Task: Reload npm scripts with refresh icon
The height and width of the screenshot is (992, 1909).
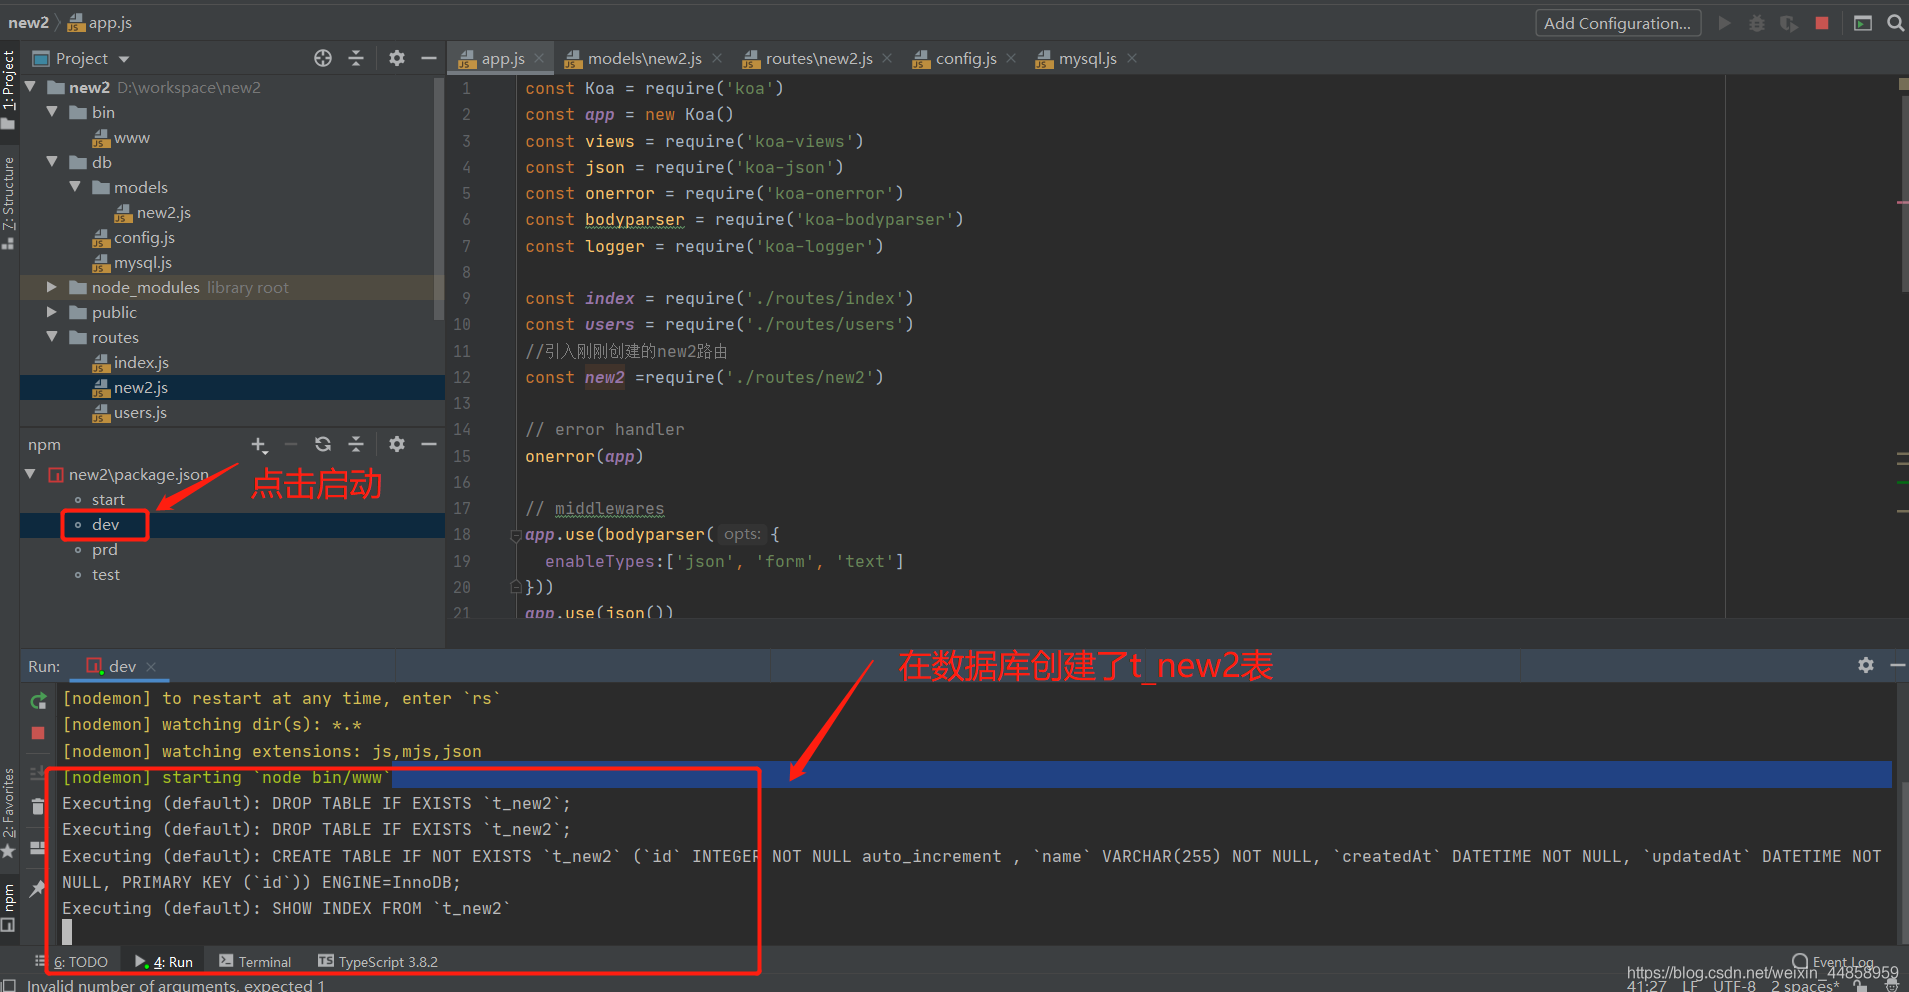Action: (323, 445)
